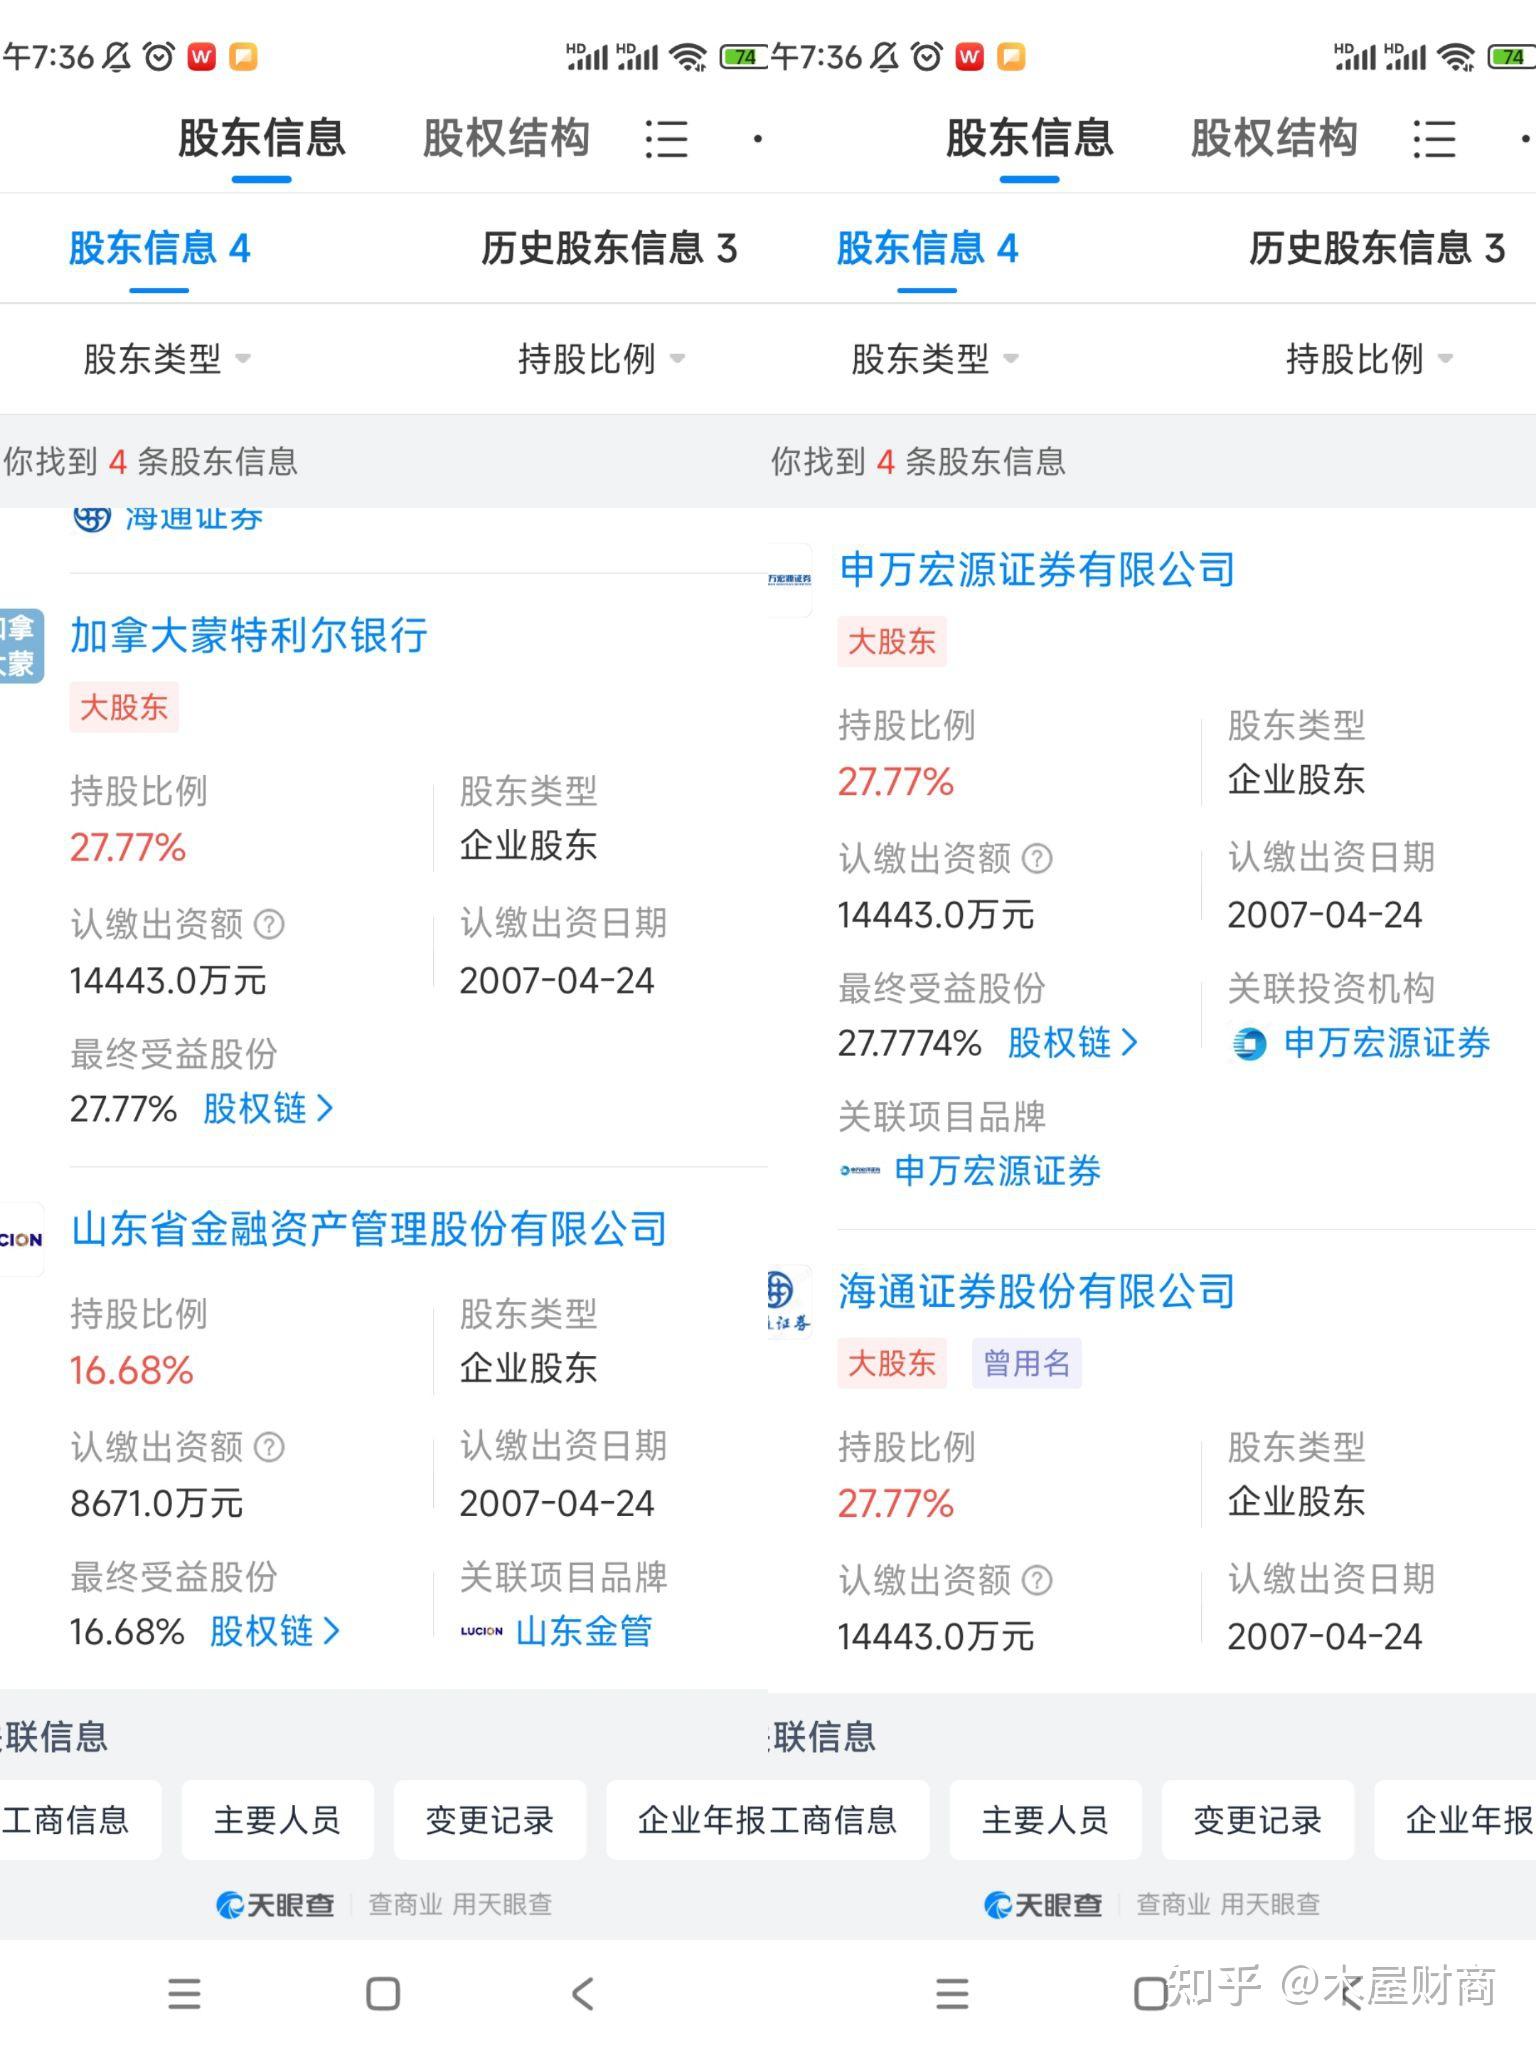Tap 加拿大蒙特利尔银行 logo thumbnail

coord(20,646)
